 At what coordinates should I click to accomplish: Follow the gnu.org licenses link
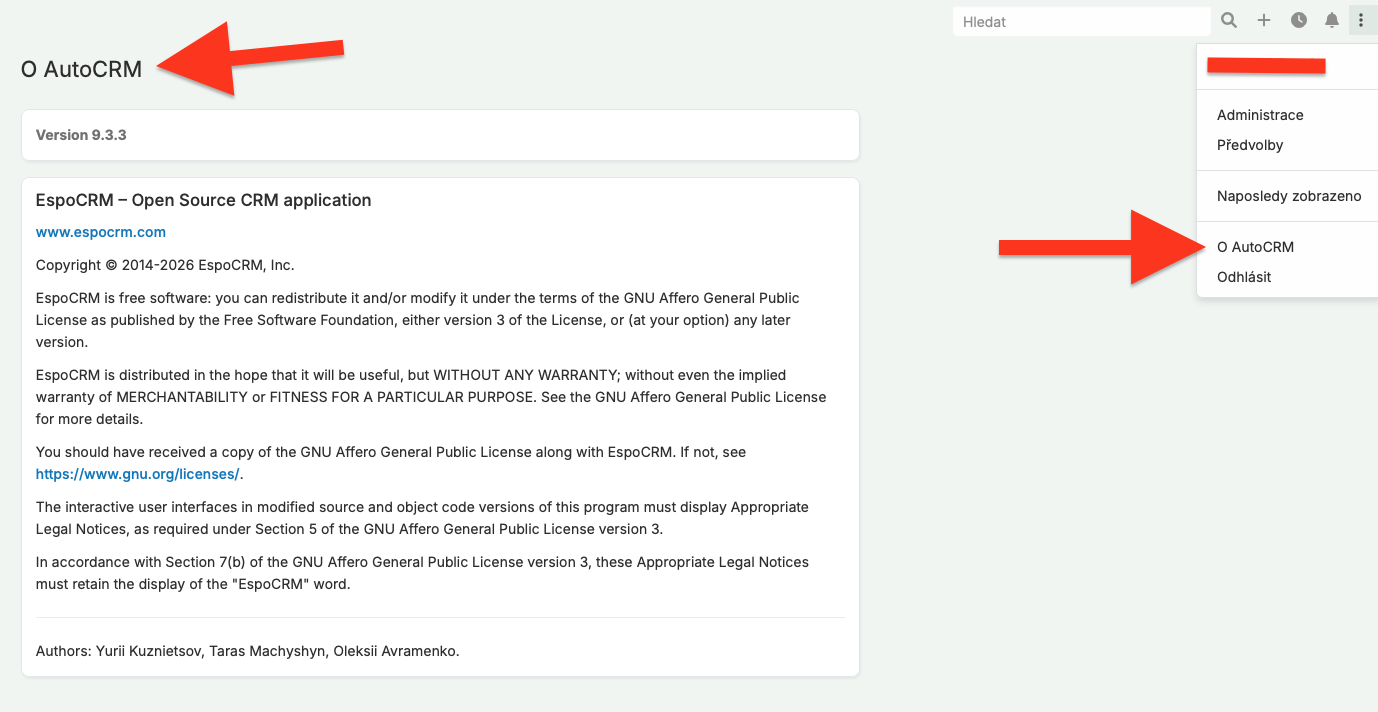coord(138,474)
